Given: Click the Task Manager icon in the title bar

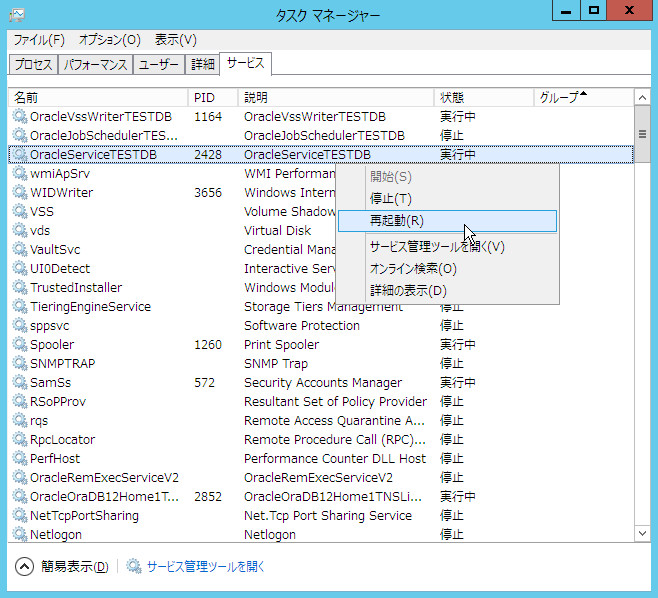Looking at the screenshot, I should tap(17, 15).
